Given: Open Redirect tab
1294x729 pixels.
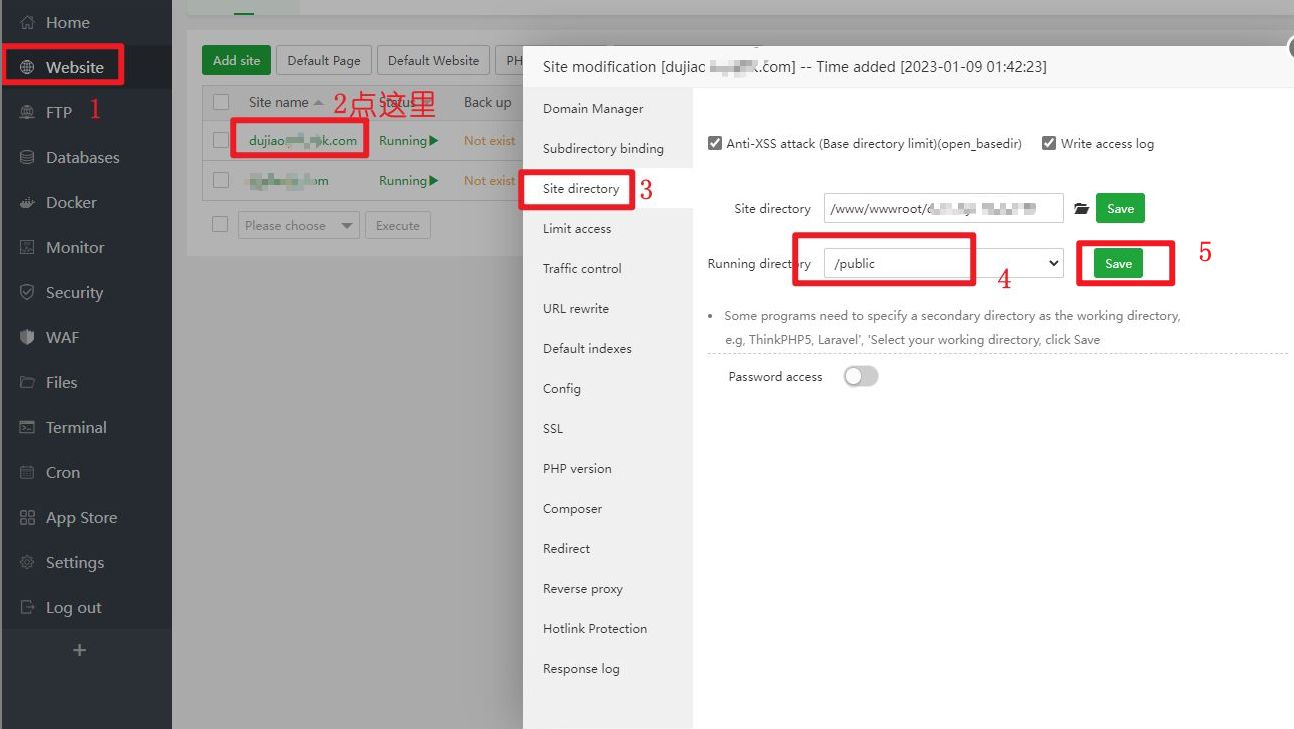Looking at the screenshot, I should (566, 548).
